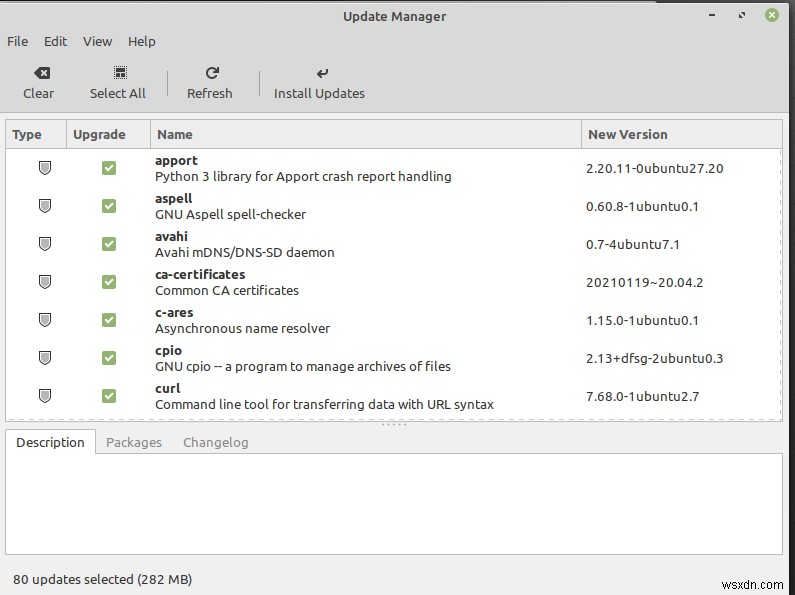Select the apport package name
The image size is (795, 595).
[x=176, y=161]
